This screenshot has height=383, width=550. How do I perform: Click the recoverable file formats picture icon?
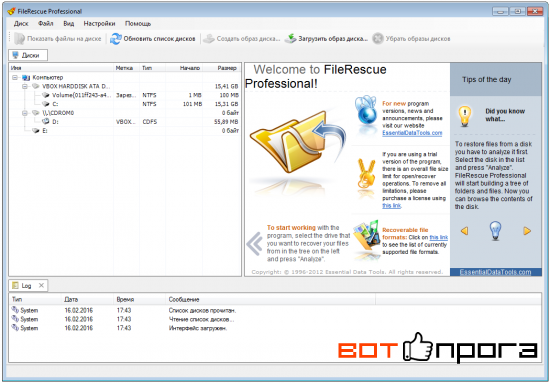tap(367, 236)
